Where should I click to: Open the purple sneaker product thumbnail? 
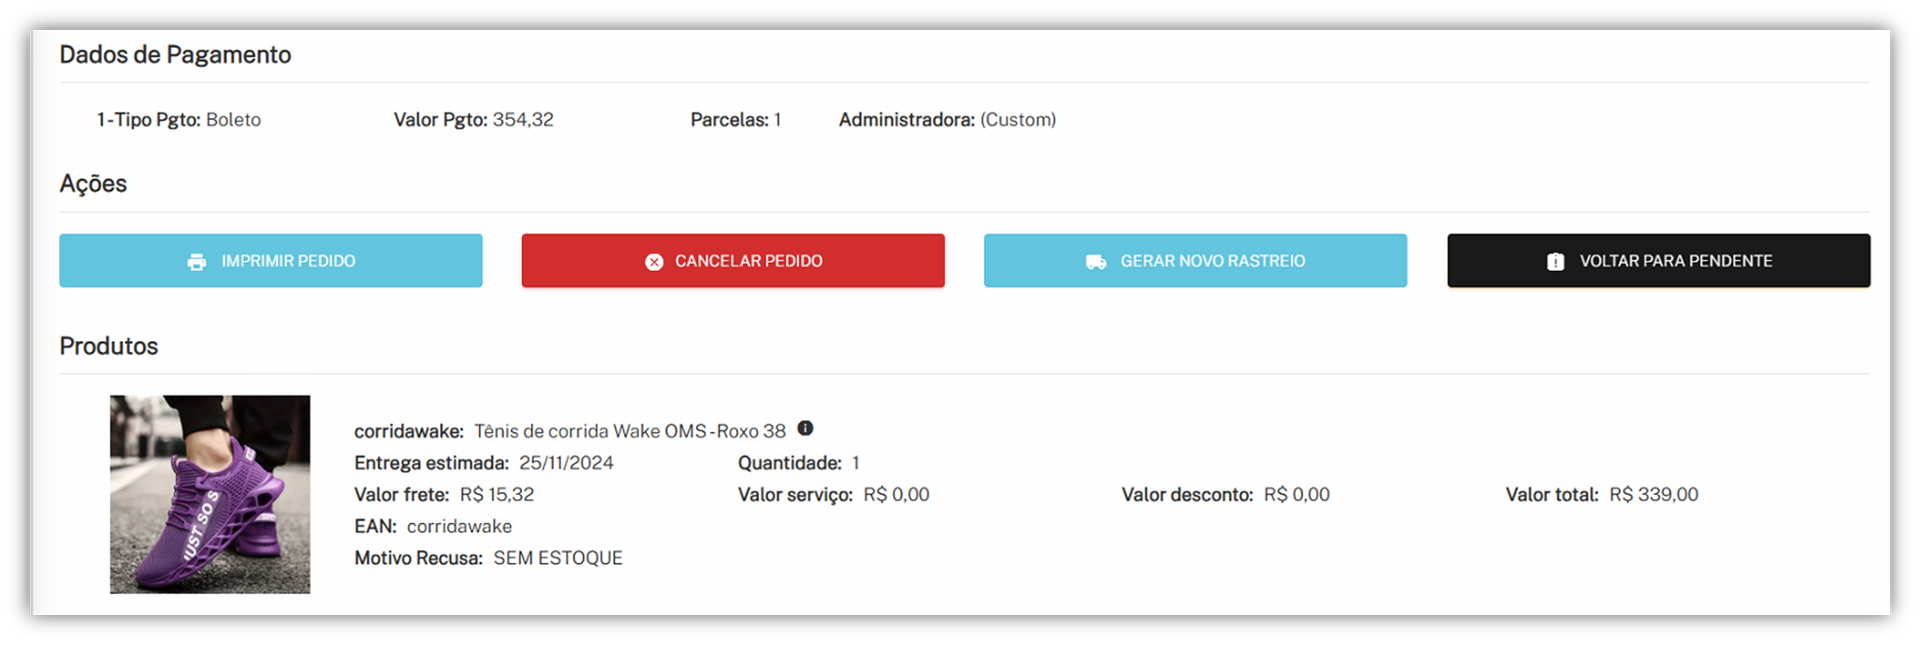[x=210, y=494]
